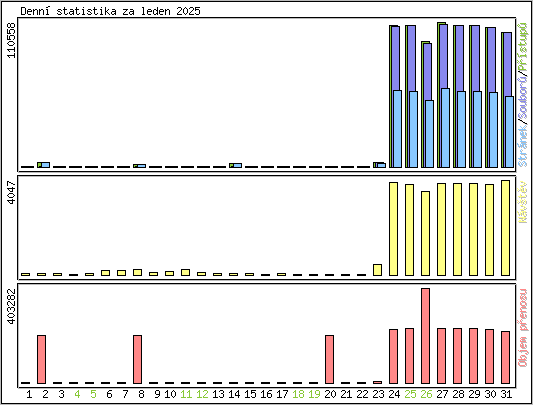The width and height of the screenshot is (533, 405).
Task: Click the red transfer bar for day 2
Action: [41, 359]
